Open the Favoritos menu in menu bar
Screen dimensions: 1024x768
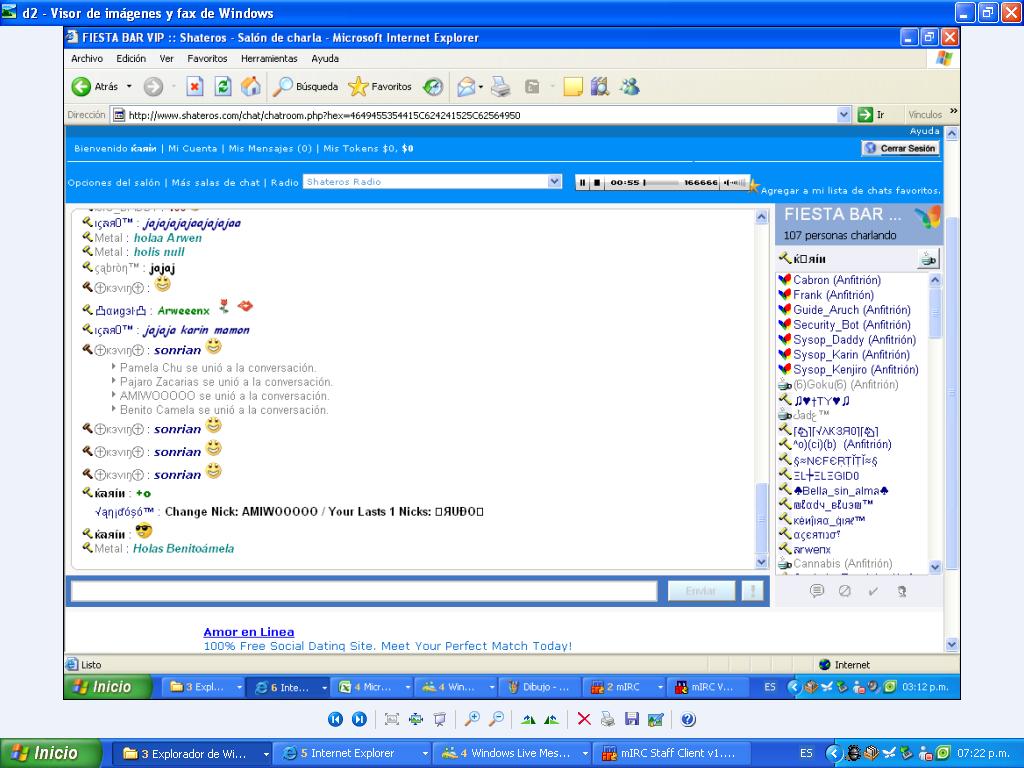click(x=207, y=59)
